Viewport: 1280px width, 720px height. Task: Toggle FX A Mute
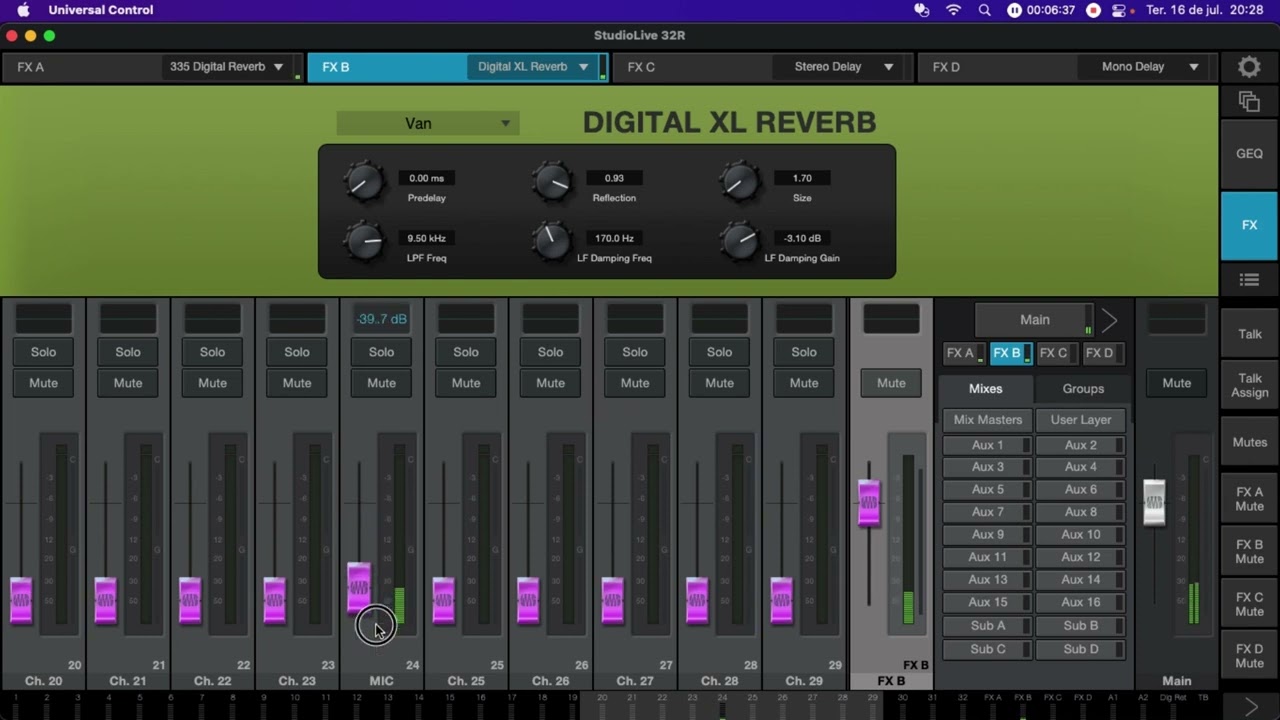(x=1249, y=499)
